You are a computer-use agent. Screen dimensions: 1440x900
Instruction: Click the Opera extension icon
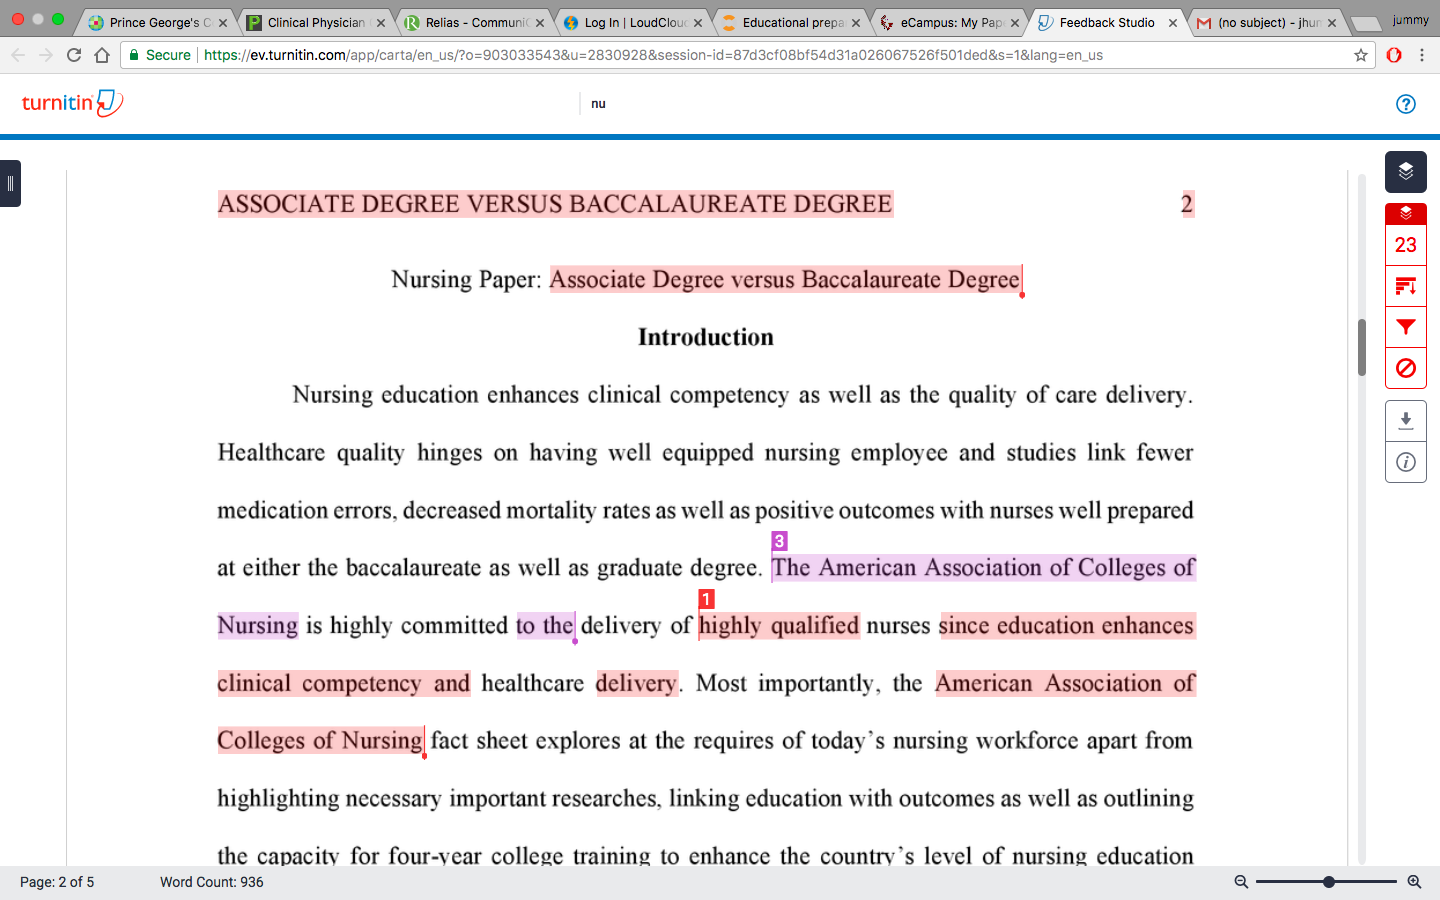coord(1394,55)
